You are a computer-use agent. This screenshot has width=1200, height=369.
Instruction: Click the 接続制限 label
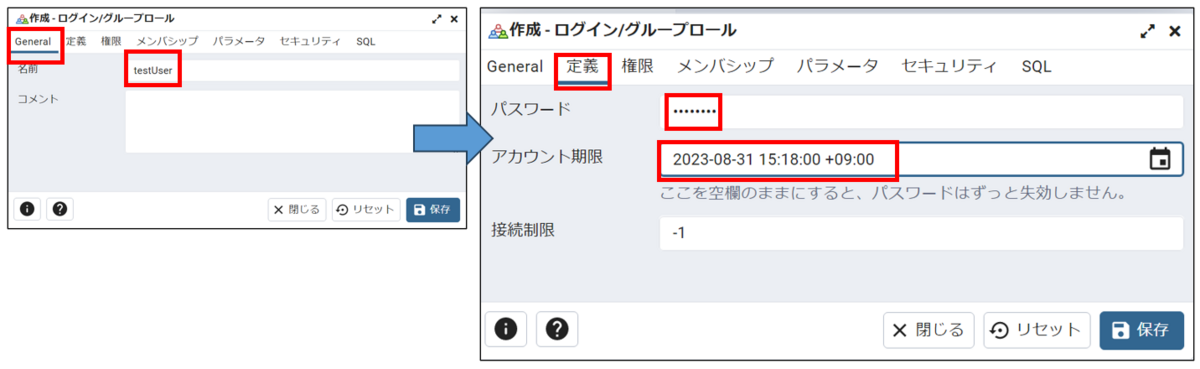522,229
